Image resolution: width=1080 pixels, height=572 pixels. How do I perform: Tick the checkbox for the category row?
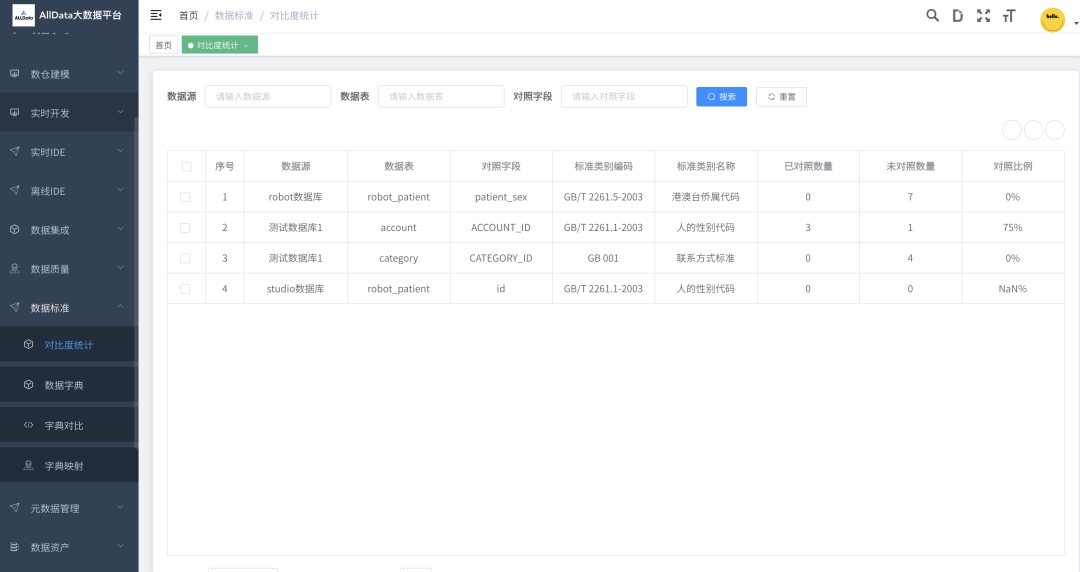(x=185, y=258)
